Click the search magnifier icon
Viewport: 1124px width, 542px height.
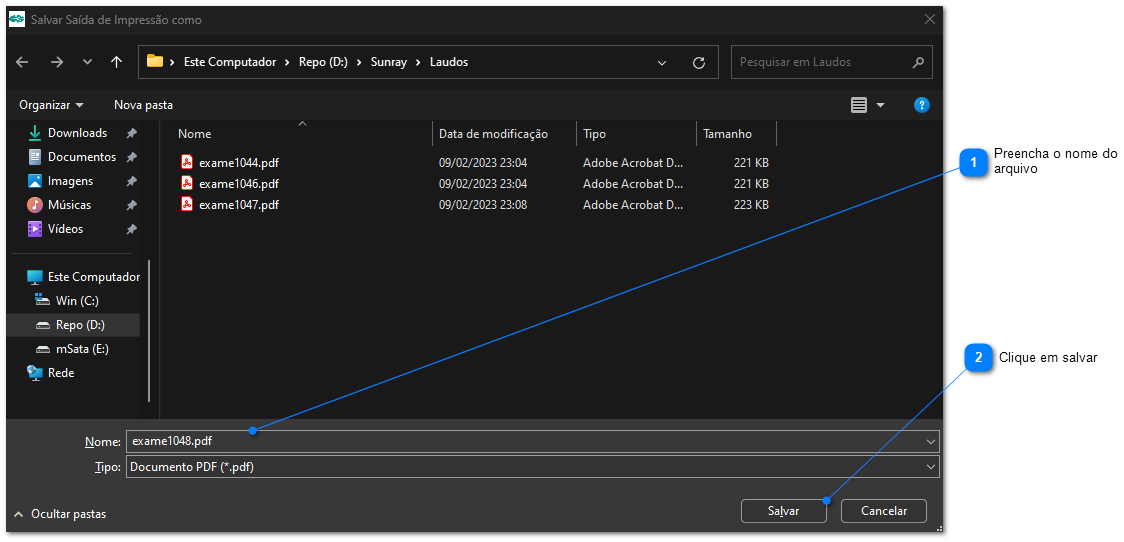(918, 62)
